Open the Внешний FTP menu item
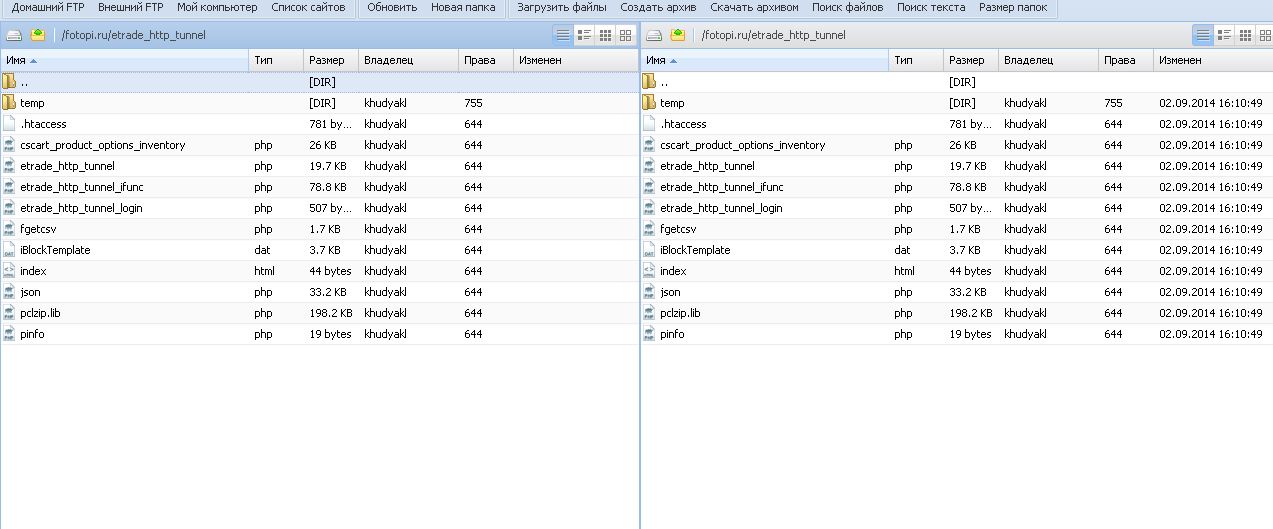The width and height of the screenshot is (1273, 529). (130, 8)
